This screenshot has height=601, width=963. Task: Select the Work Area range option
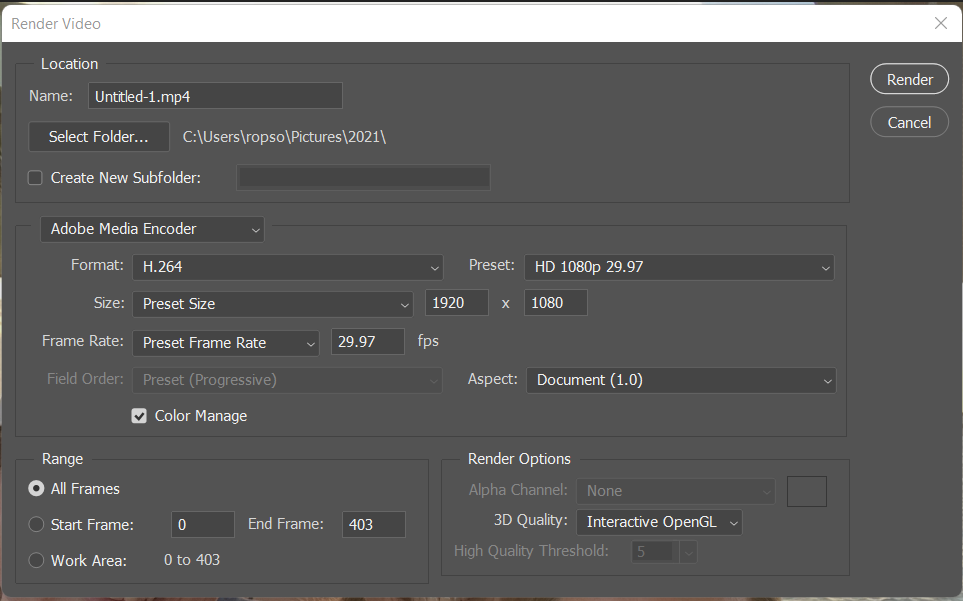[x=35, y=561]
